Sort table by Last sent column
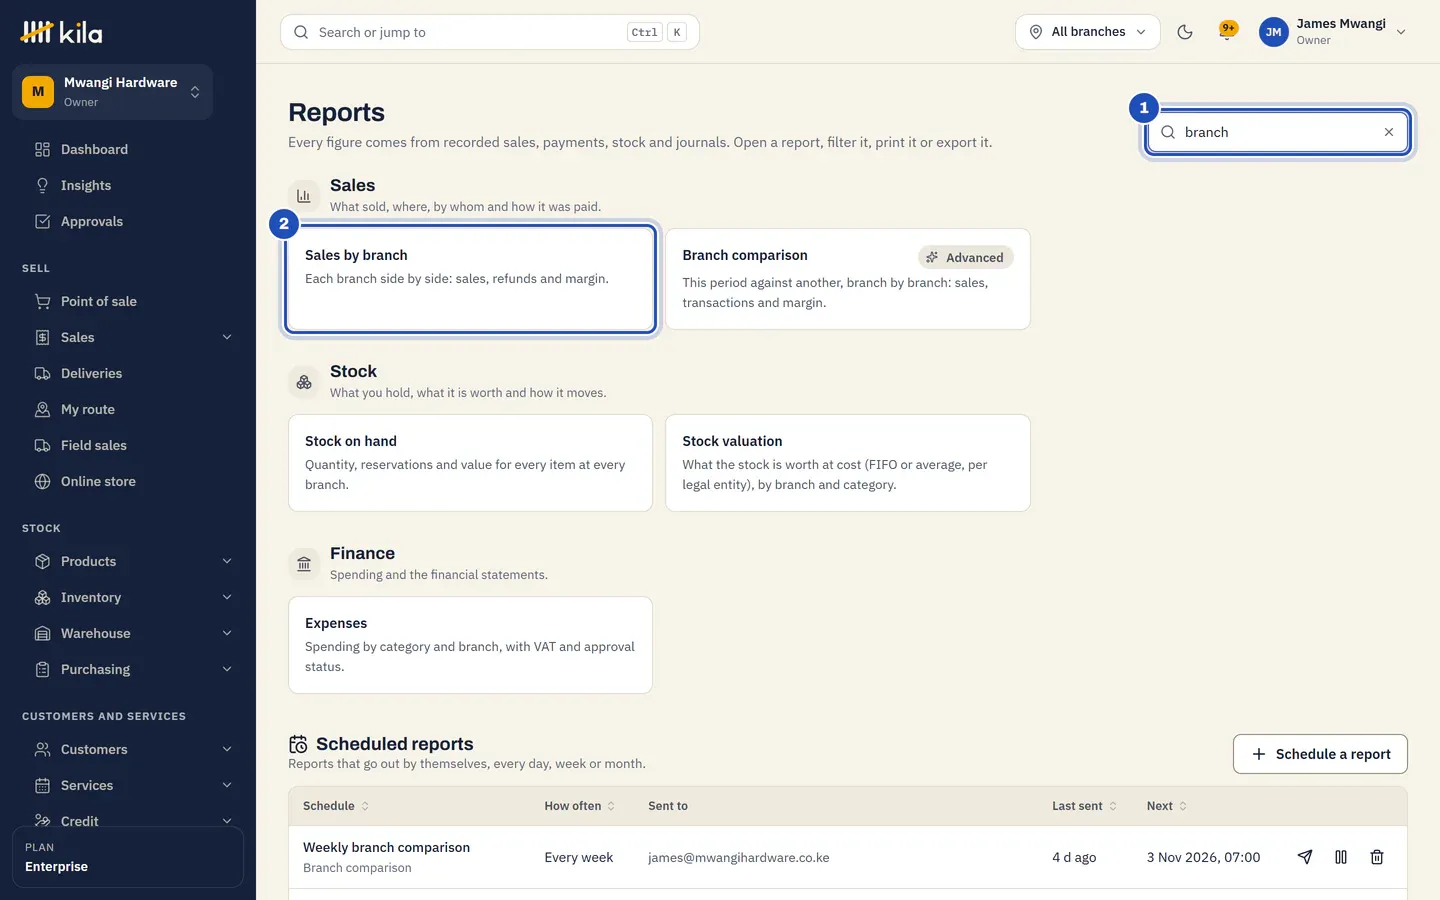 (1085, 806)
